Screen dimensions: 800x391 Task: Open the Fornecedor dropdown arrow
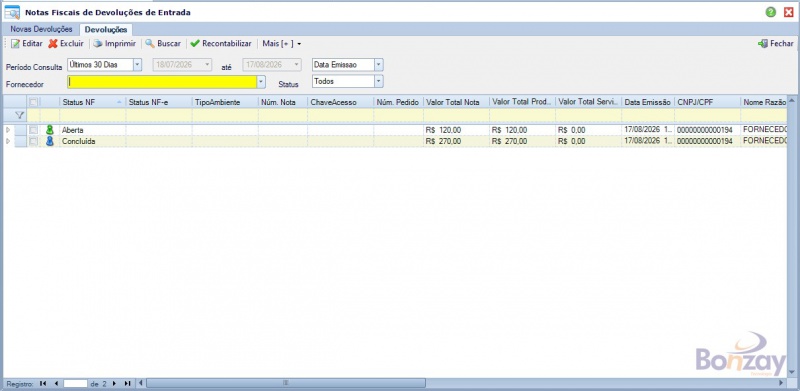tap(261, 82)
